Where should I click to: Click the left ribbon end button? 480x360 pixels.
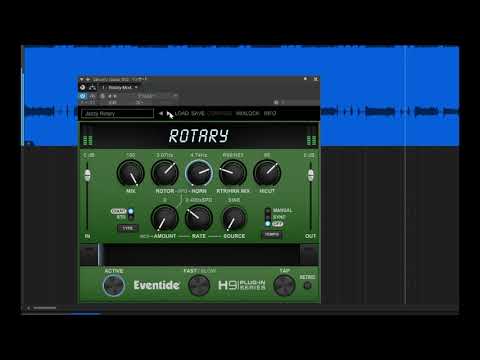89,255
